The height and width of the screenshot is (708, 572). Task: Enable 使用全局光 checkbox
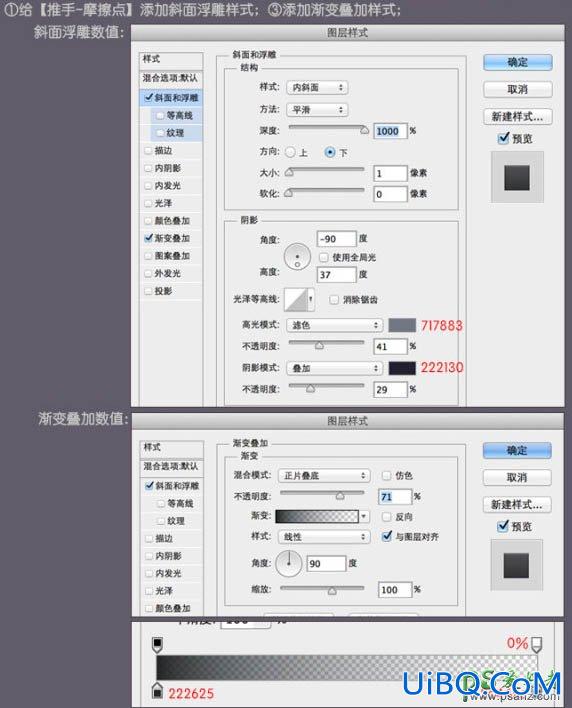(324, 257)
